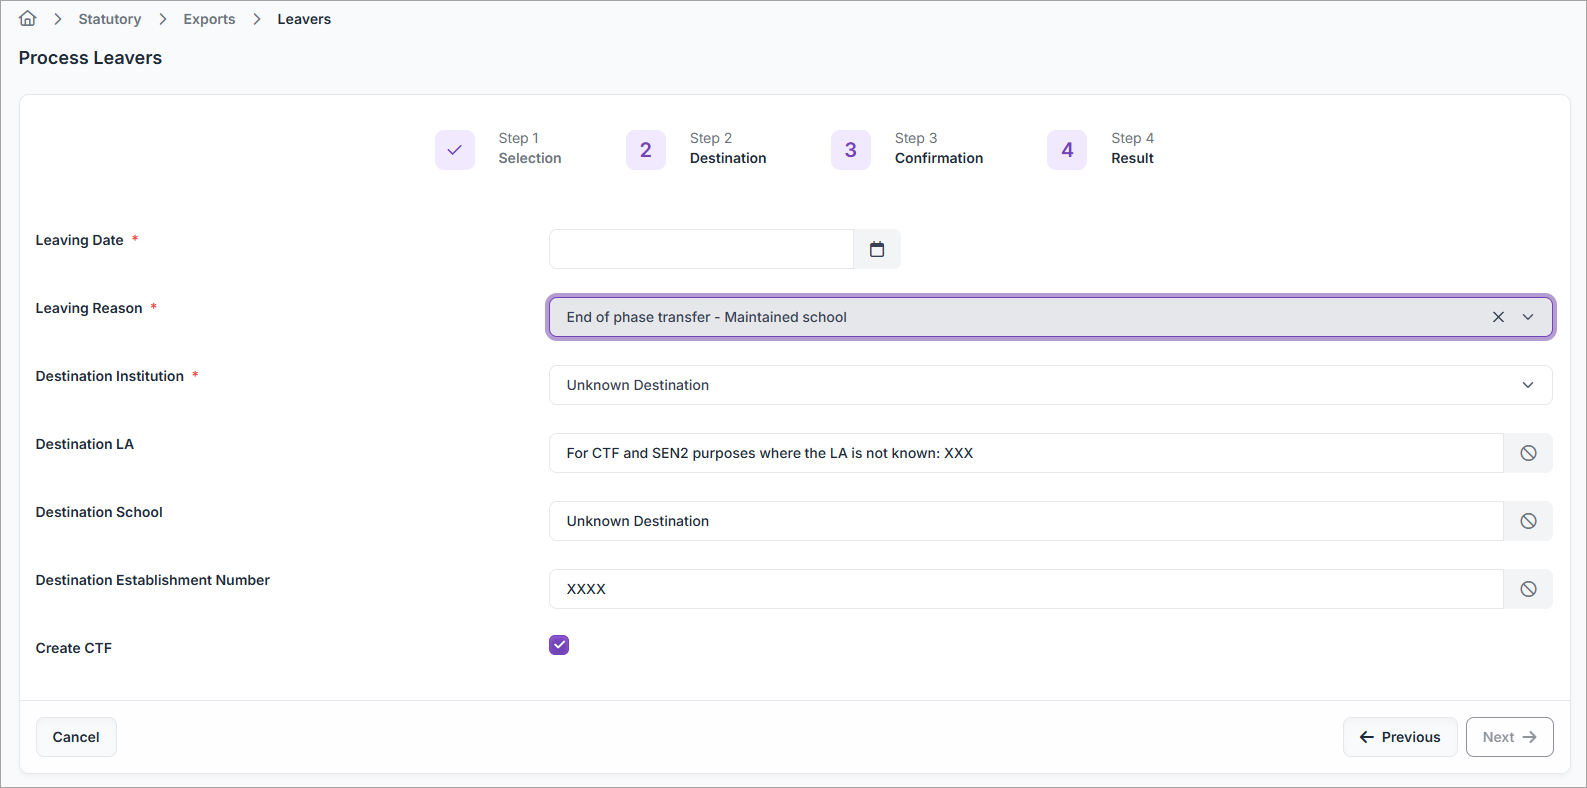Viewport: 1587px width, 788px height.
Task: Go back with Previous button
Action: point(1400,737)
